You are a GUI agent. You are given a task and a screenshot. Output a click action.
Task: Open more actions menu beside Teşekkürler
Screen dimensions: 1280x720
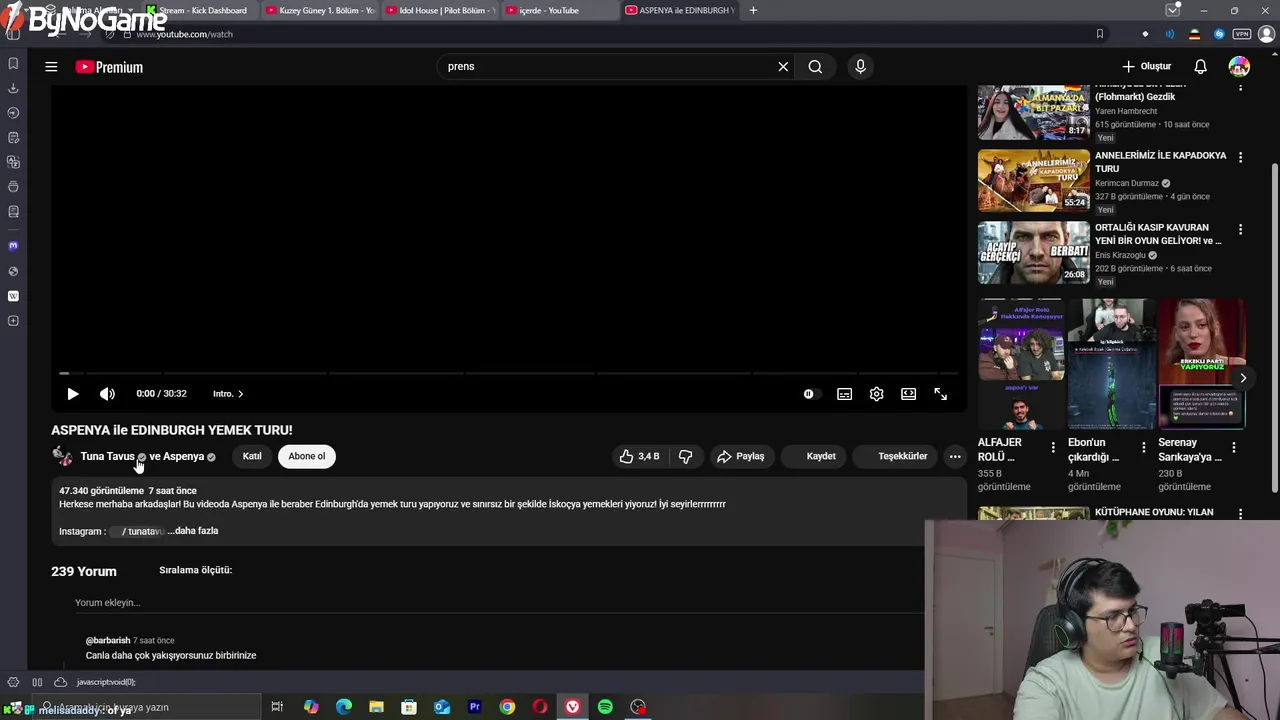pyautogui.click(x=955, y=456)
